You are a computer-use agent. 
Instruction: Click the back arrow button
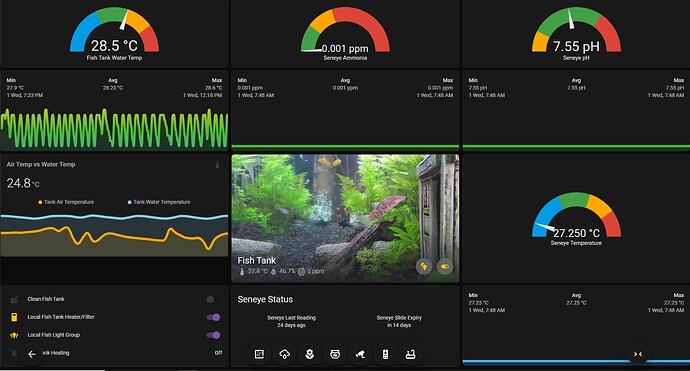point(32,354)
